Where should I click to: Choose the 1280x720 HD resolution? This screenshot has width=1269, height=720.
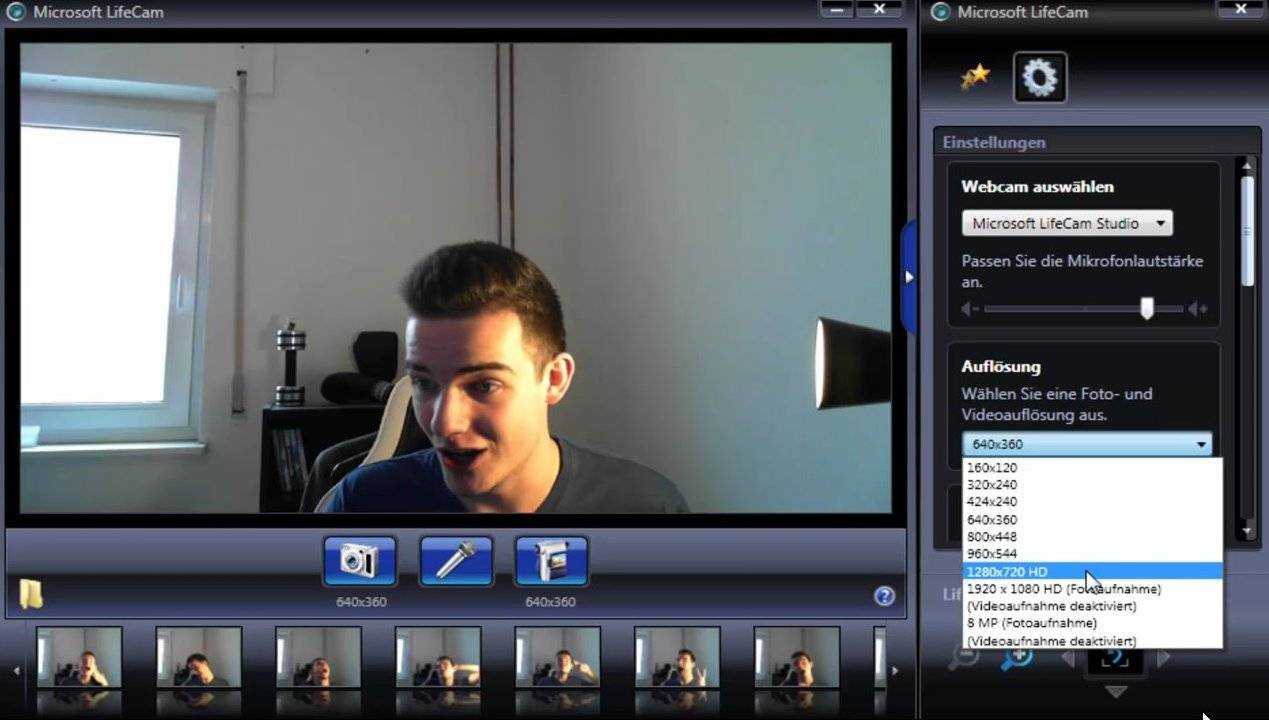[x=1092, y=571]
